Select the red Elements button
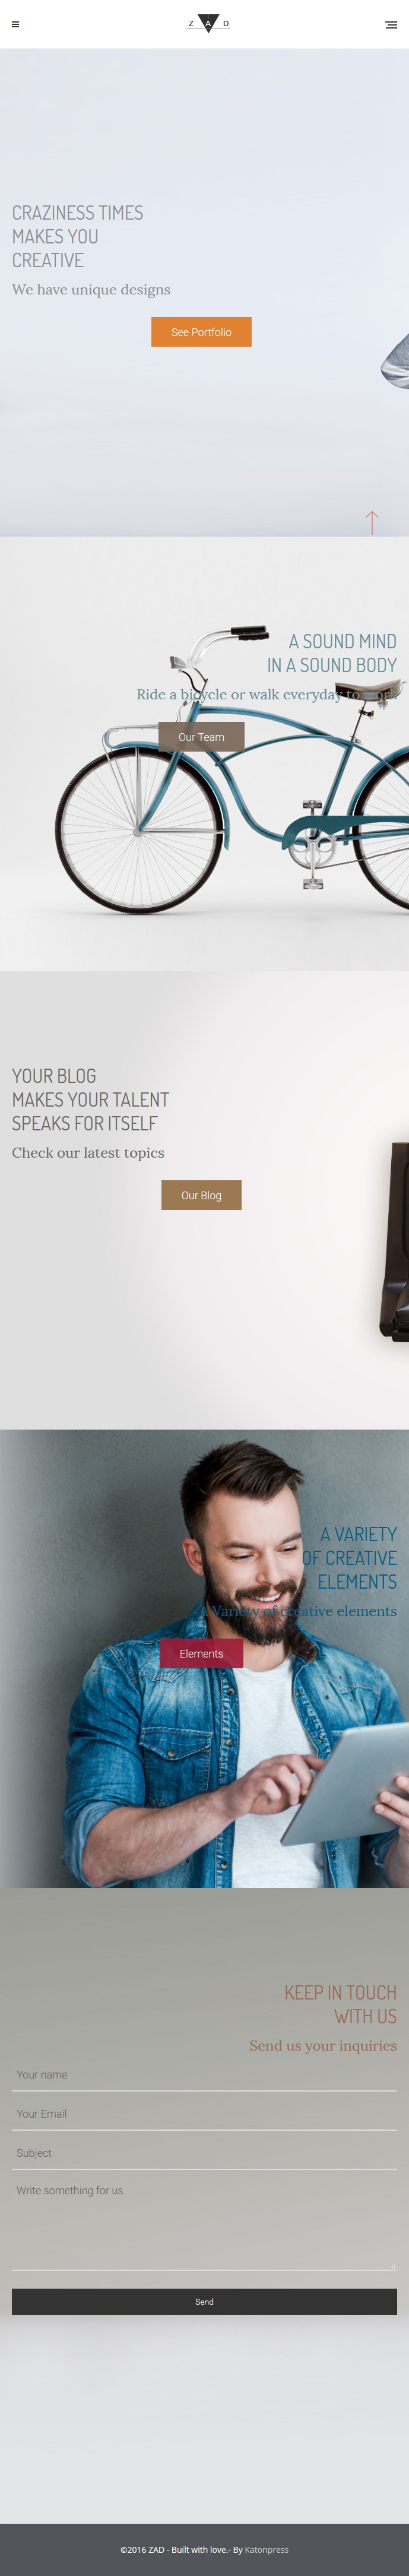This screenshot has width=409, height=2576. [201, 1653]
